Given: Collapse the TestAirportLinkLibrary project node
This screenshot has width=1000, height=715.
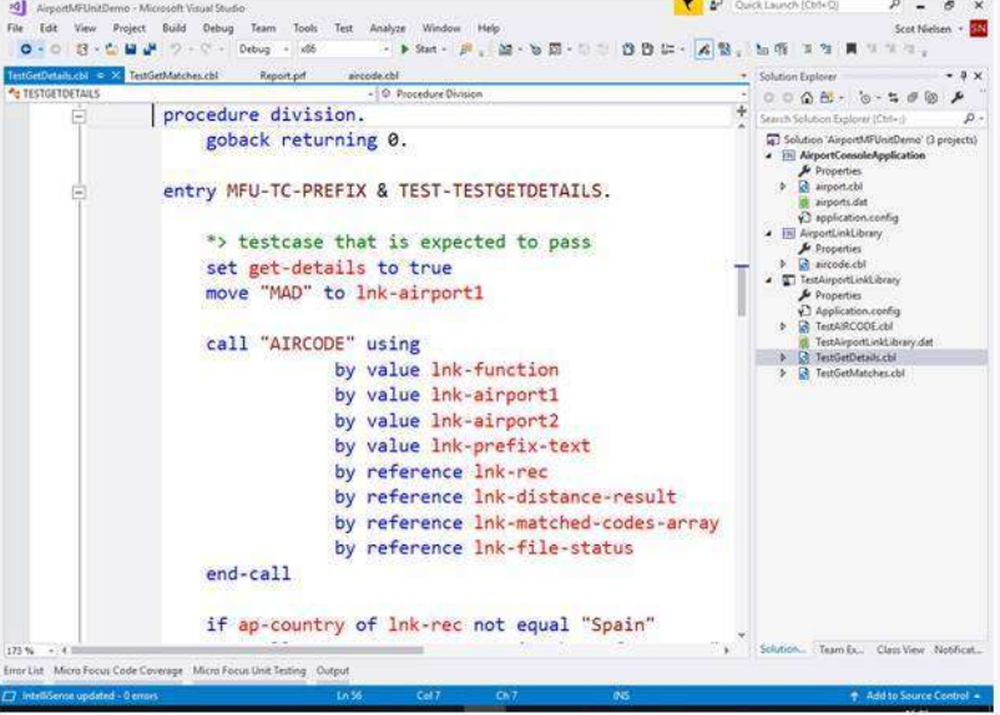Looking at the screenshot, I should pos(769,280).
